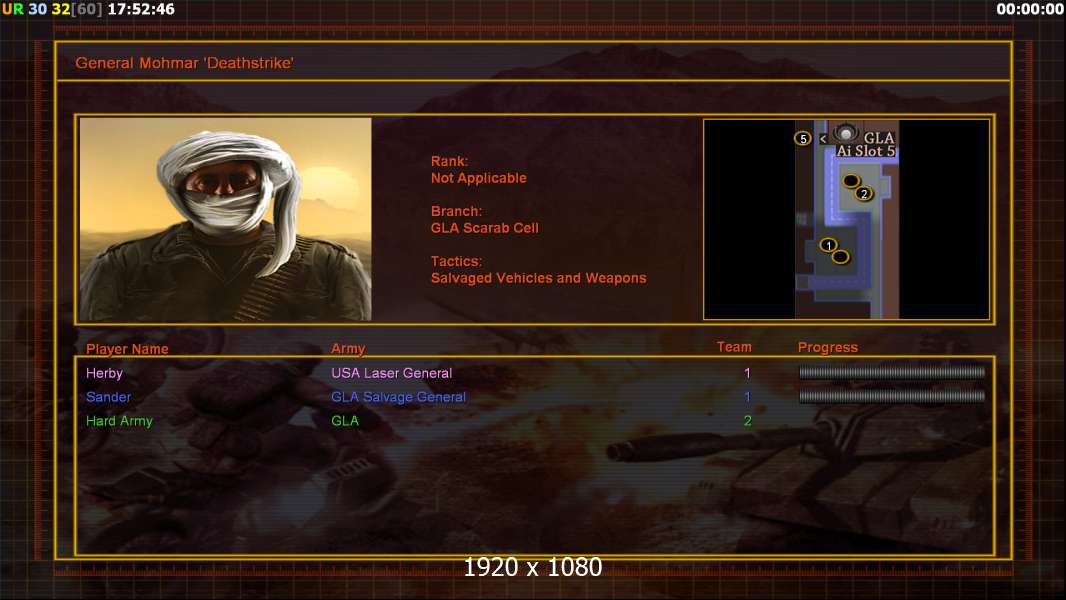The width and height of the screenshot is (1066, 600).
Task: Click the unnumbered start marker beside marker 1
Action: coord(841,257)
